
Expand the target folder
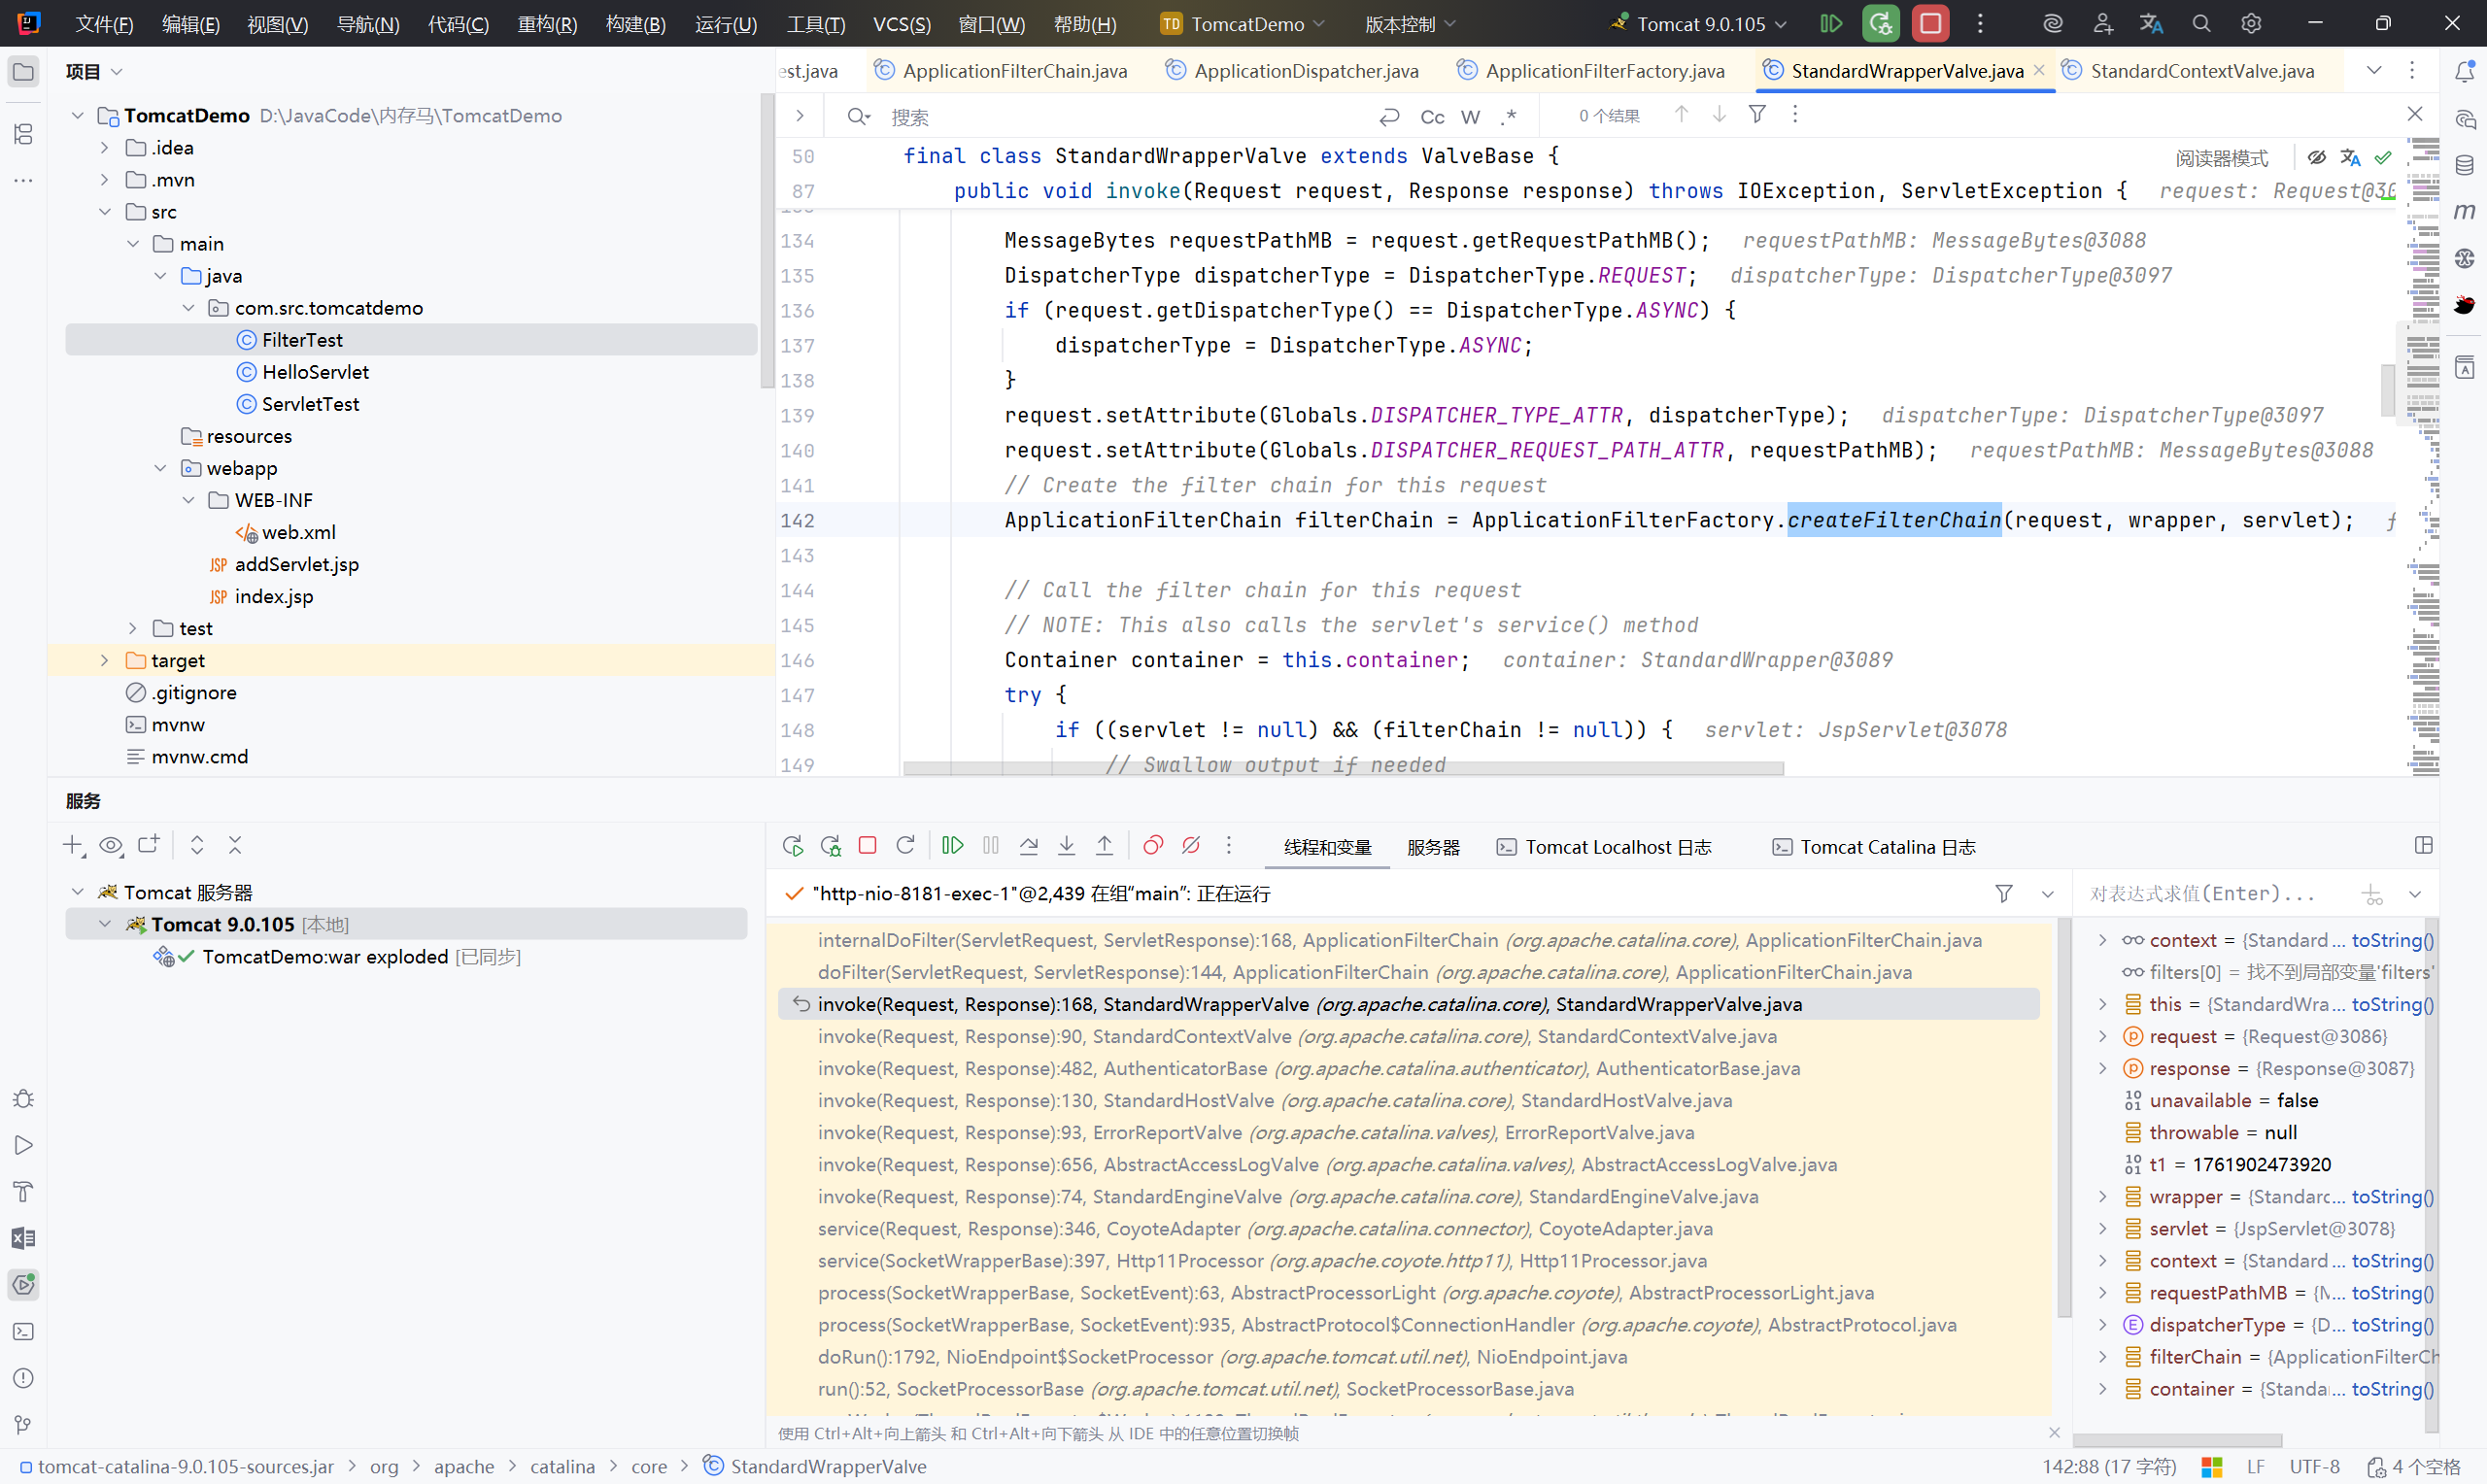104,660
